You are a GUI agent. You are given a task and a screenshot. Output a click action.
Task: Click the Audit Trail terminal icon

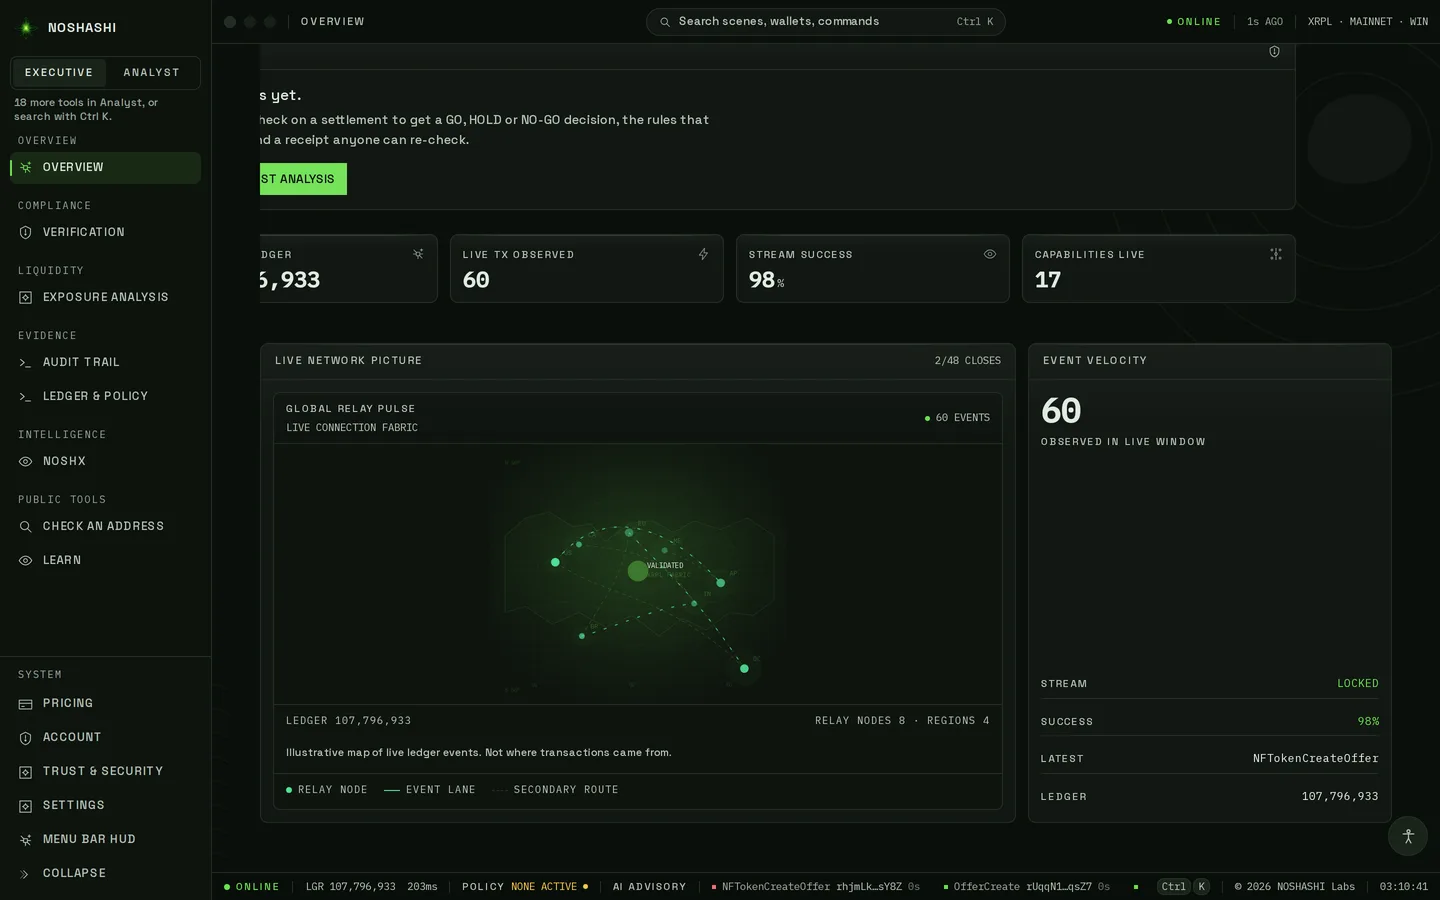26,363
